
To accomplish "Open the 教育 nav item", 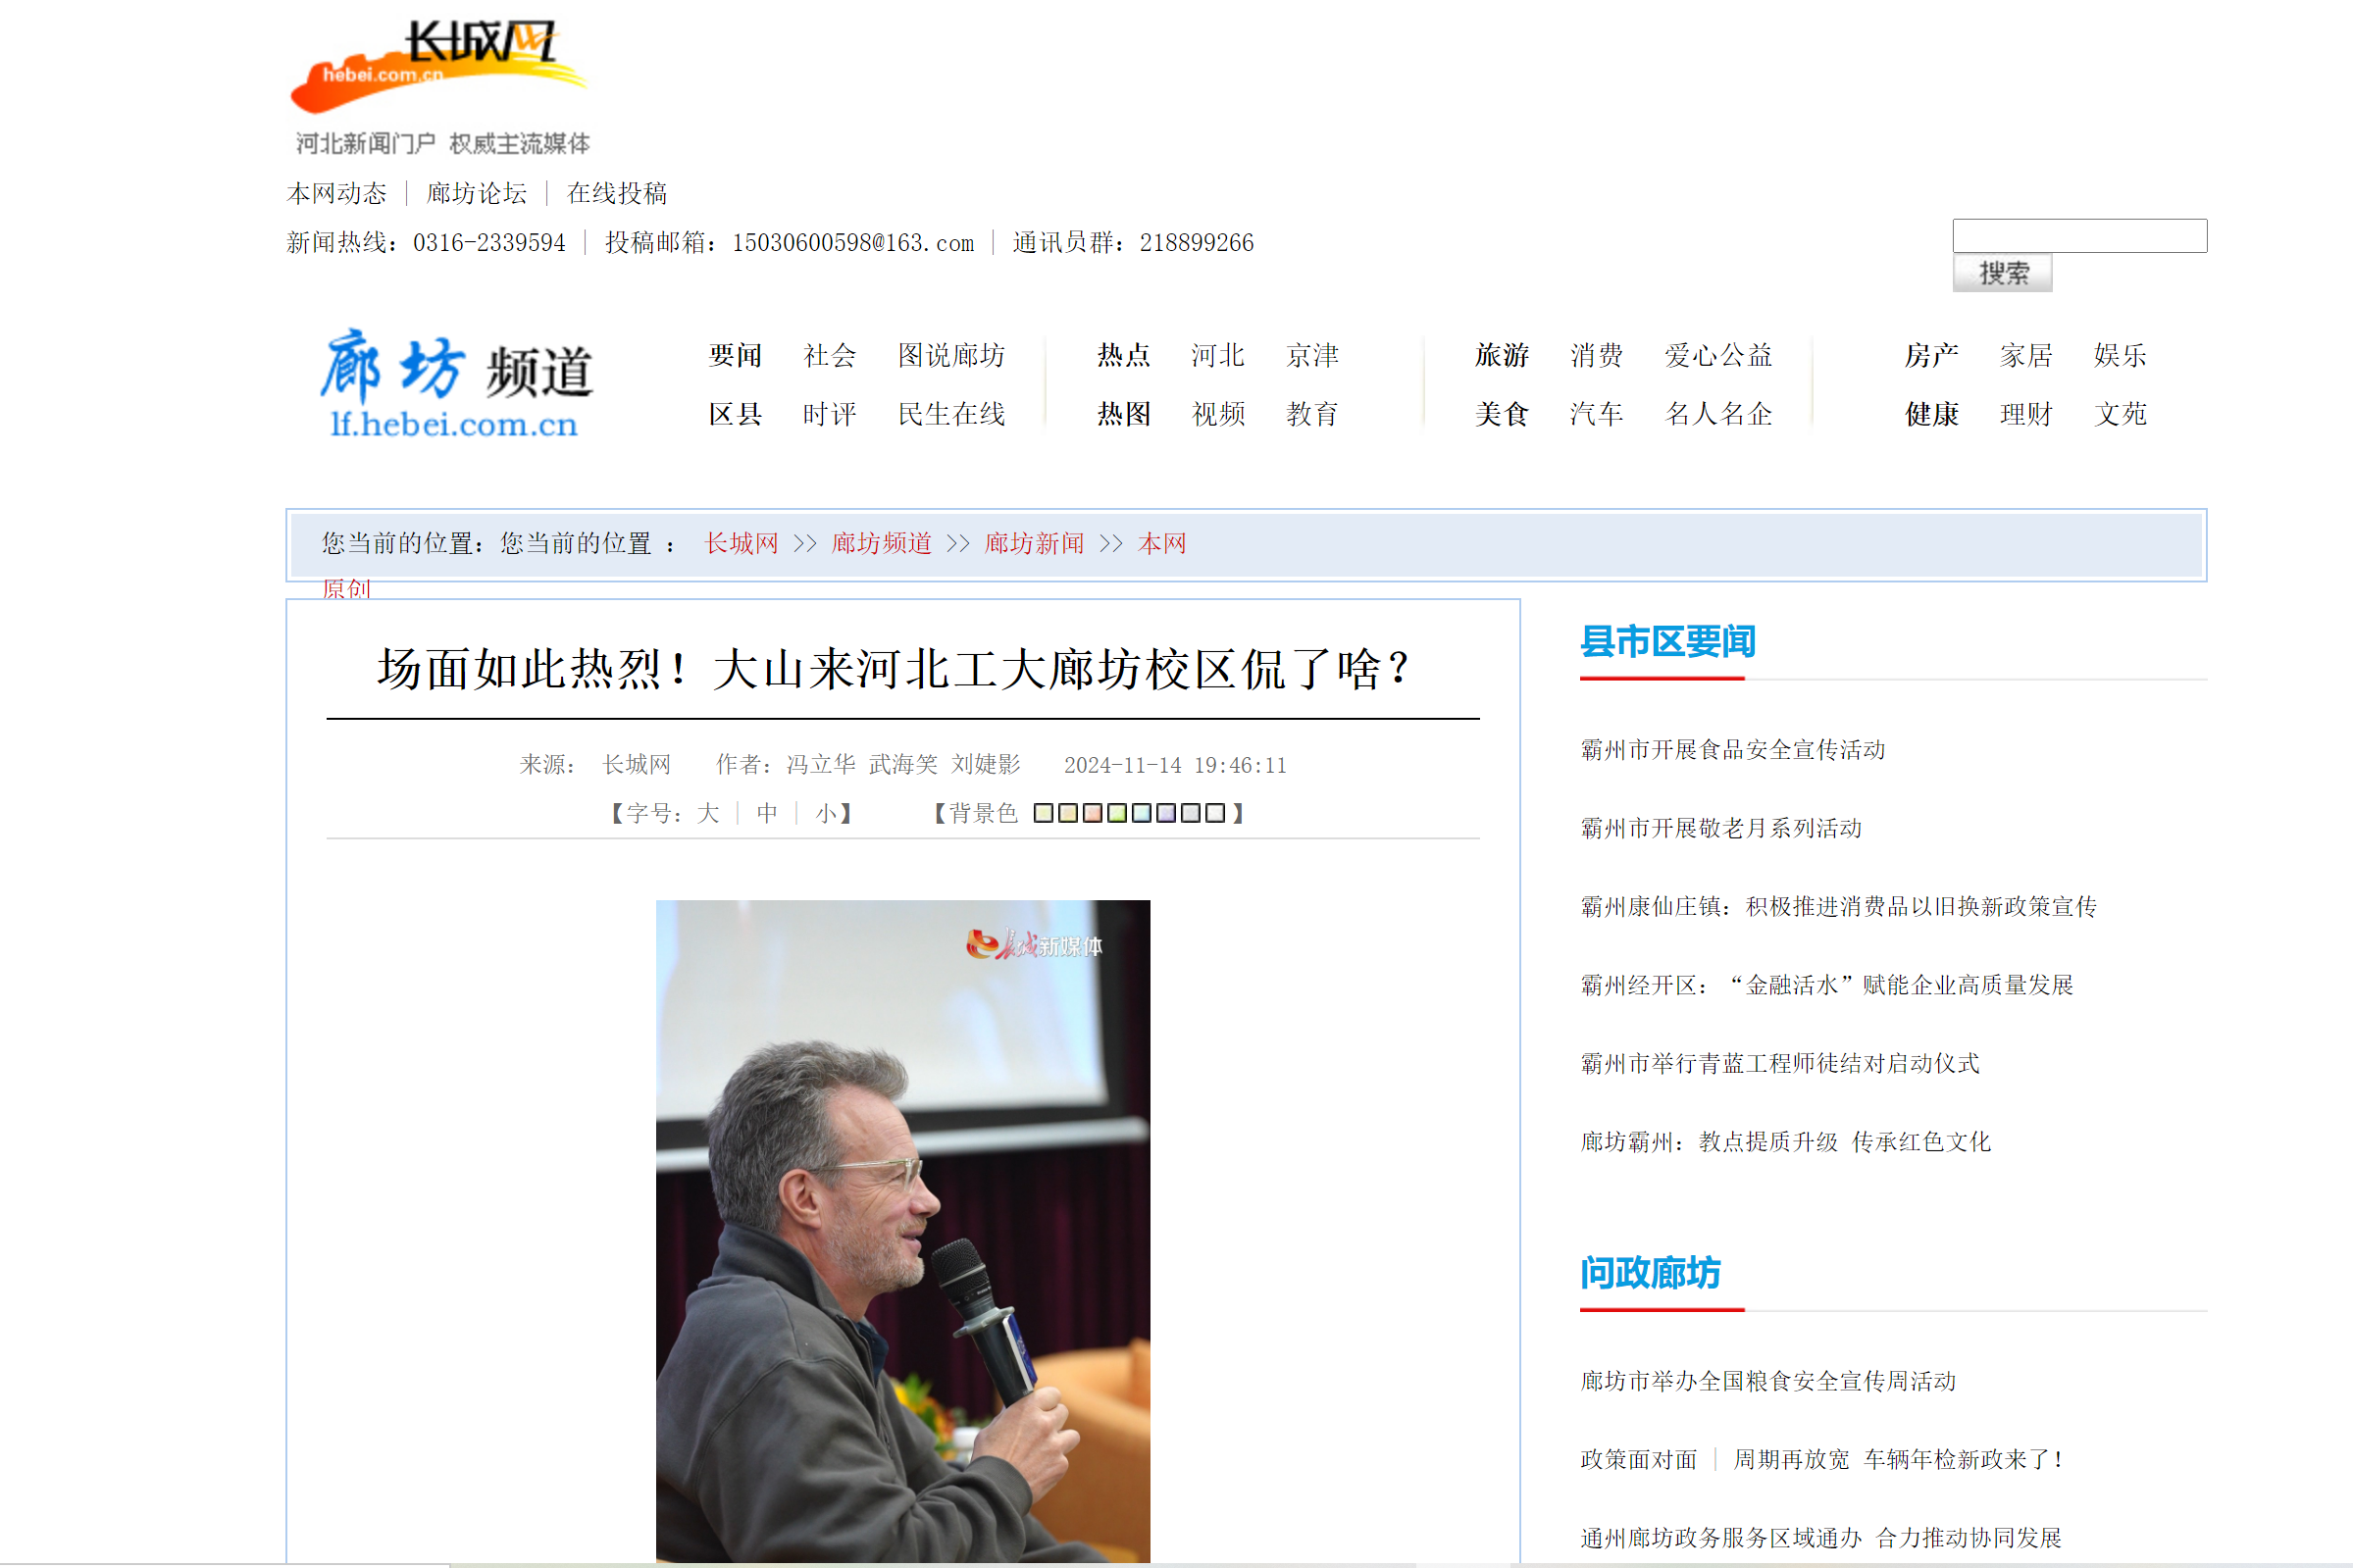I will (1312, 414).
